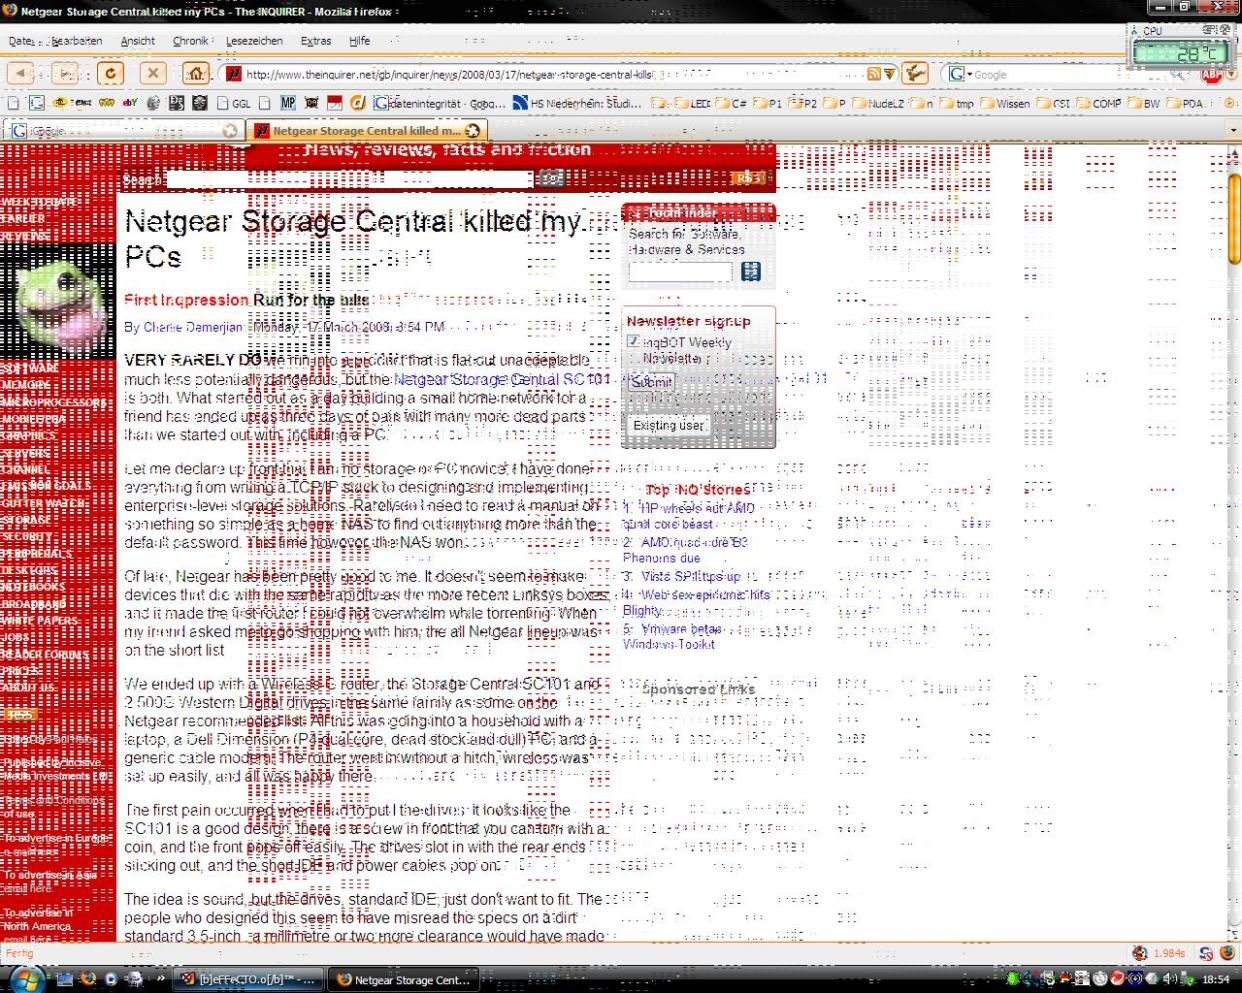Open the Chronik menu

tap(190, 41)
